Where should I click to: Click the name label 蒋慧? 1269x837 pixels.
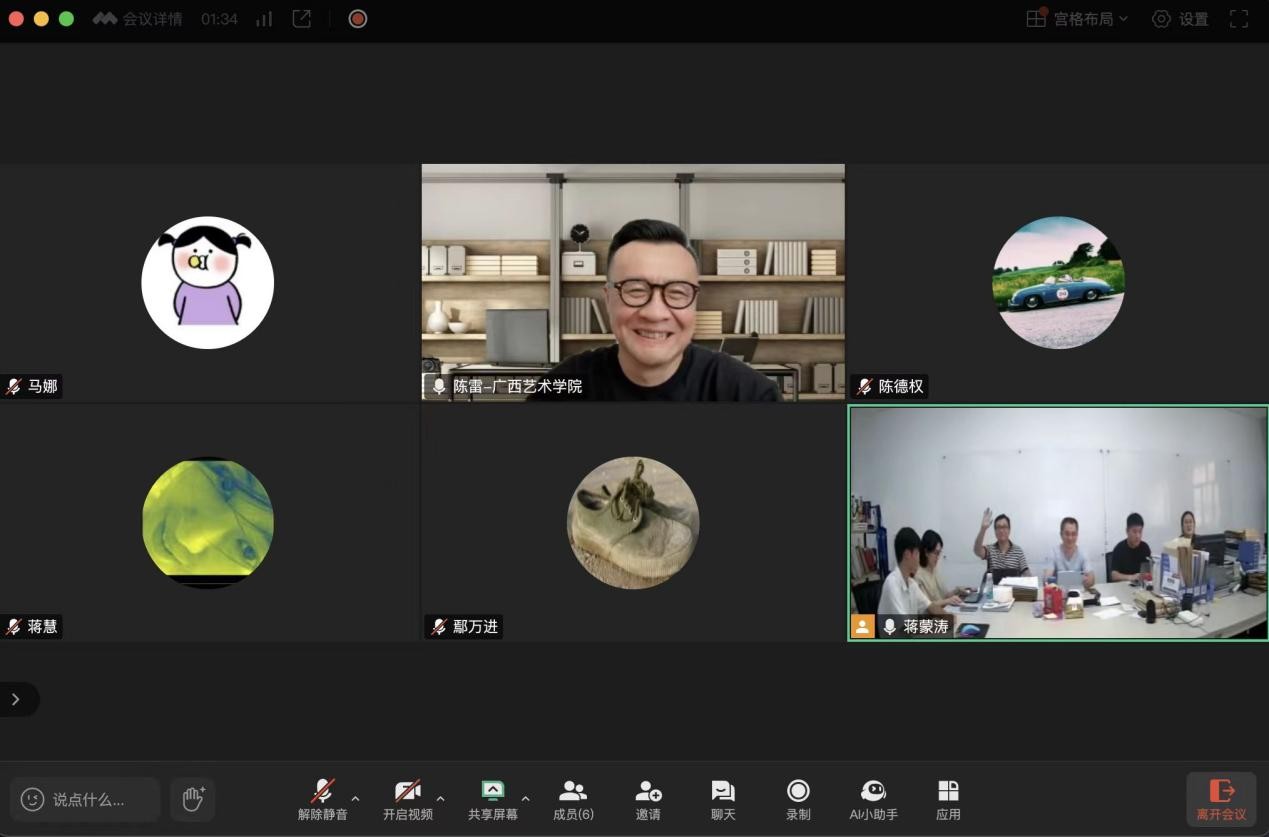pos(43,627)
